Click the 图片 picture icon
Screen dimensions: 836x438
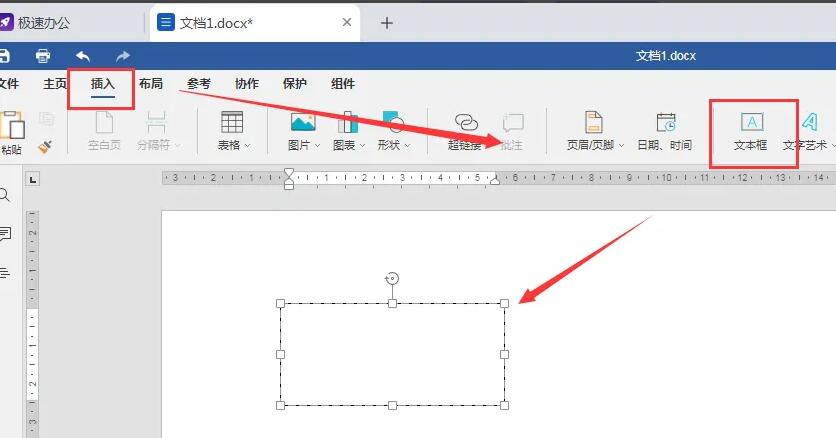pos(303,122)
